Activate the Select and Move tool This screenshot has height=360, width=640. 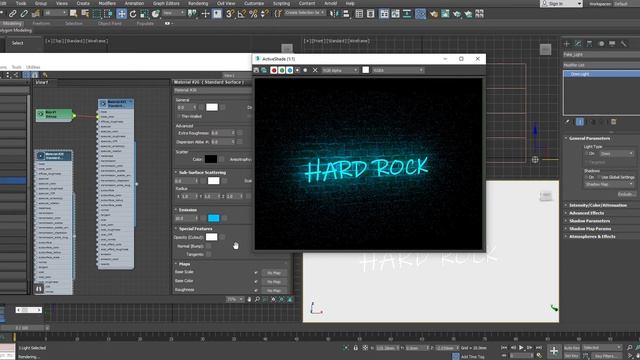pyautogui.click(x=121, y=14)
